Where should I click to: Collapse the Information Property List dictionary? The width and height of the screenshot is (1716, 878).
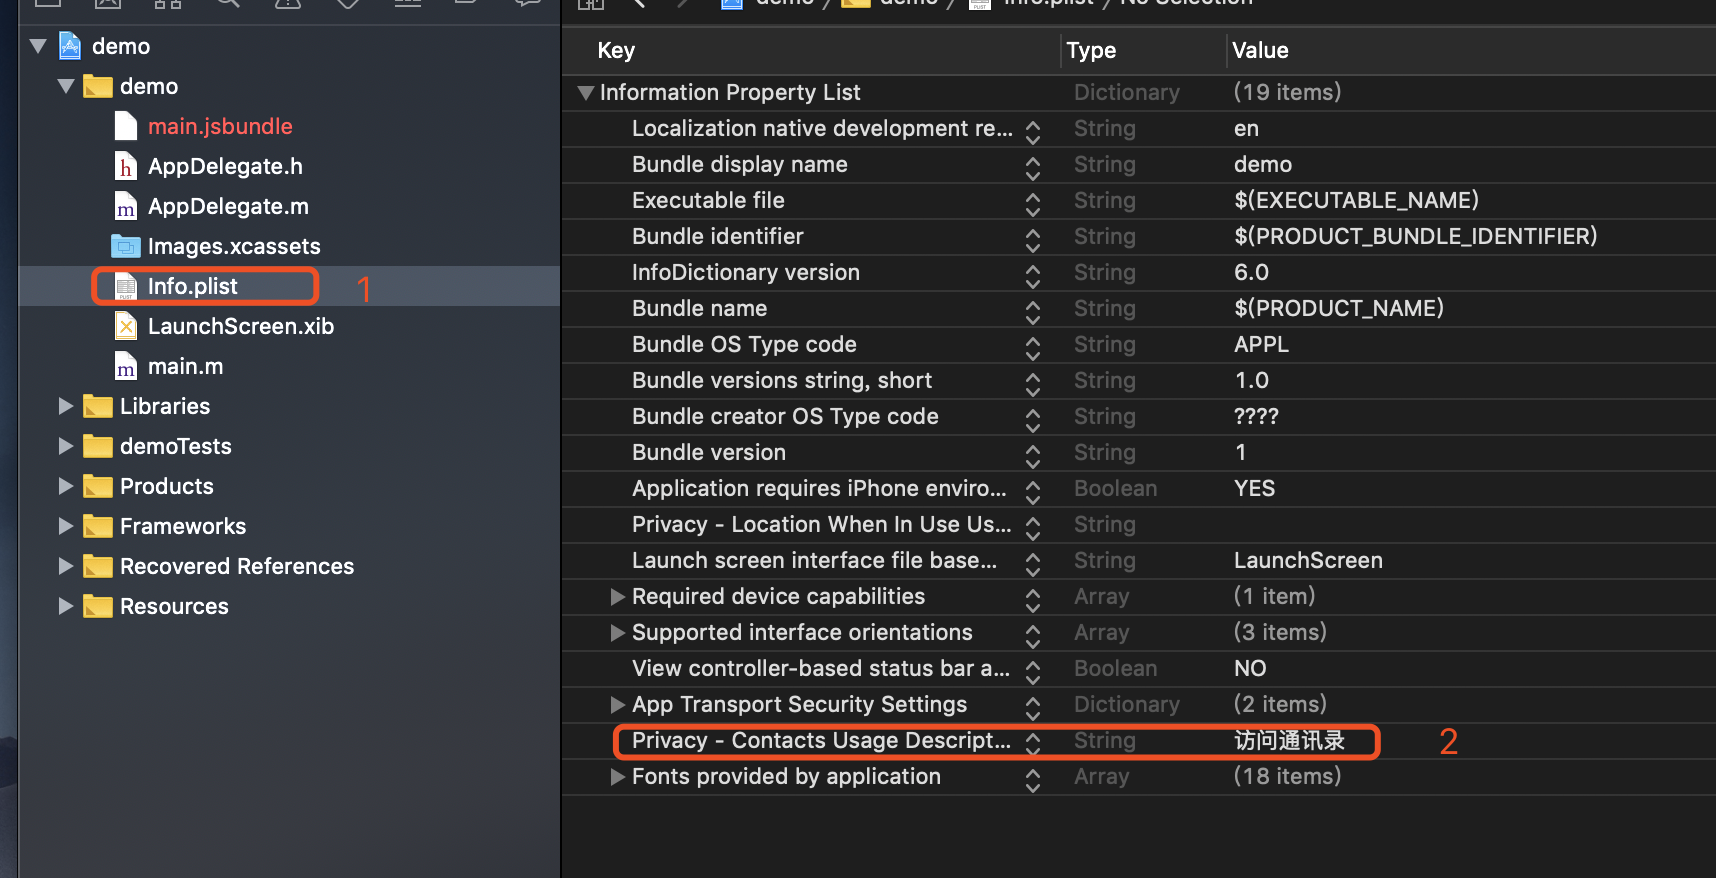[586, 93]
